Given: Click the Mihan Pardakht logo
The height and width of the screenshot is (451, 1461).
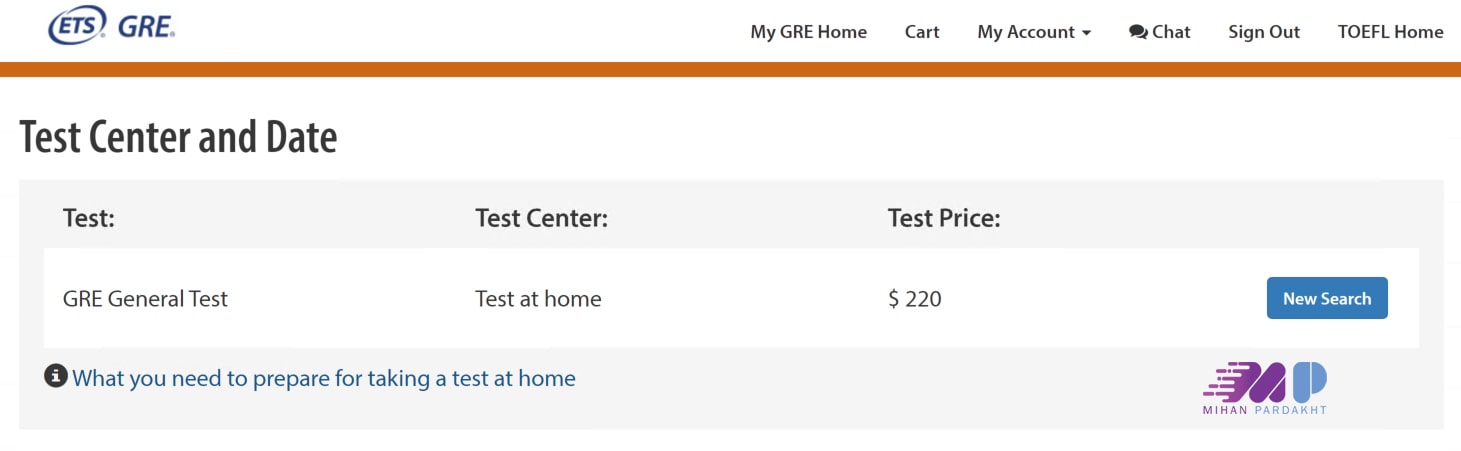Looking at the screenshot, I should (1265, 387).
